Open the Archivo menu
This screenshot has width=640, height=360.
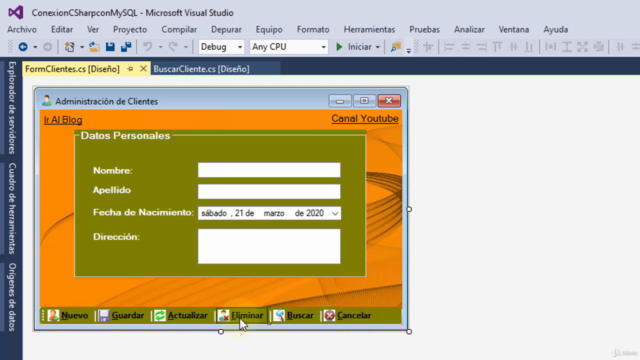pos(22,29)
